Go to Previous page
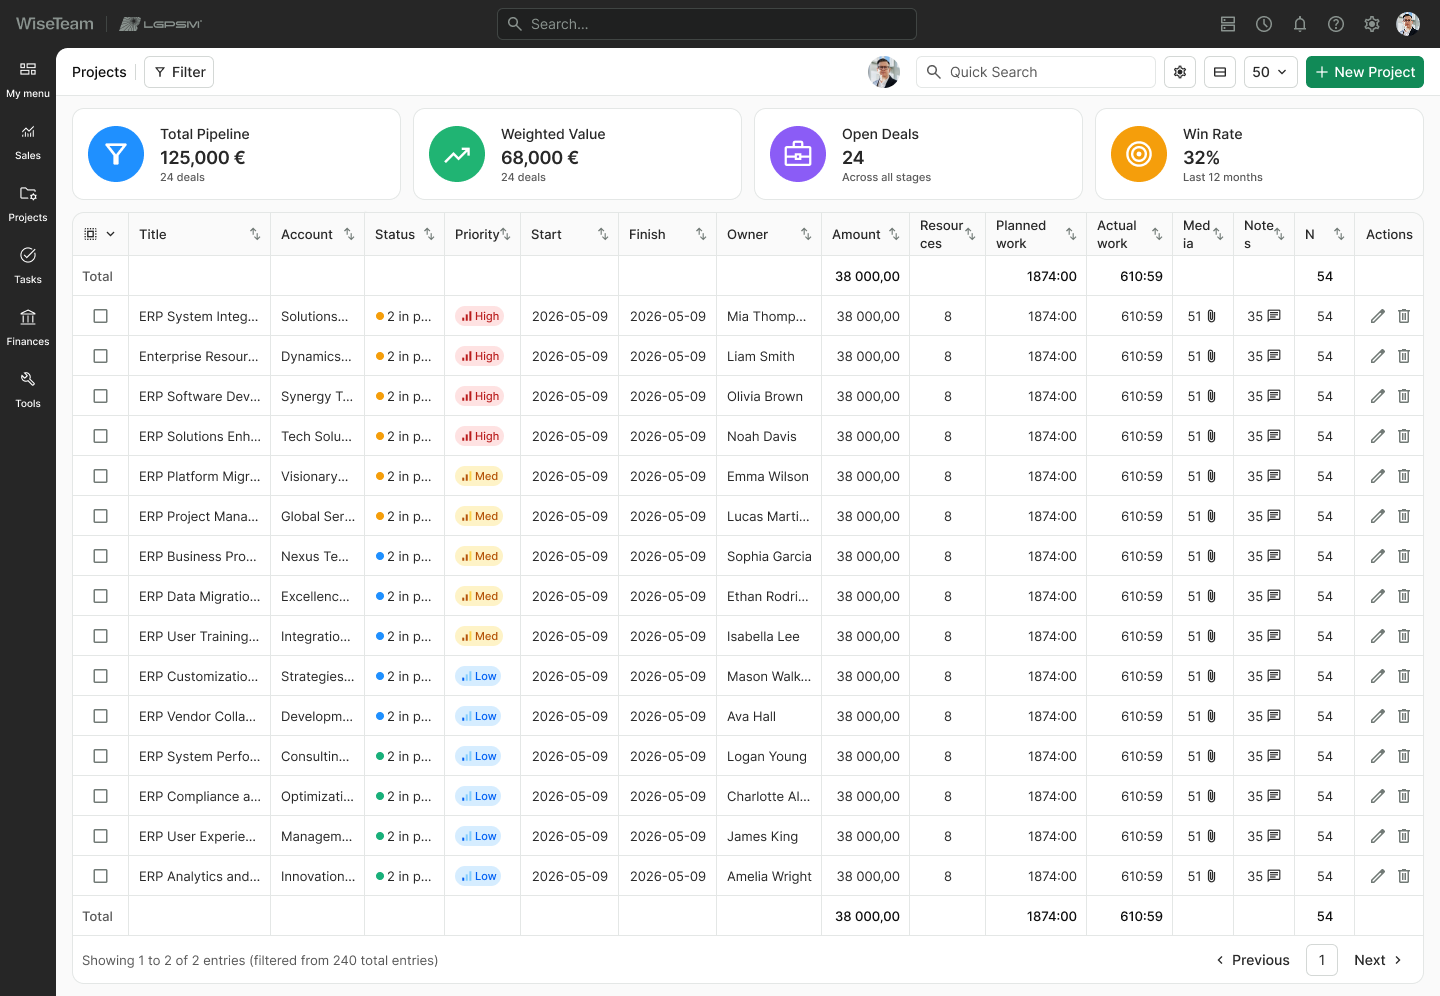The width and height of the screenshot is (1440, 996). (x=1252, y=960)
